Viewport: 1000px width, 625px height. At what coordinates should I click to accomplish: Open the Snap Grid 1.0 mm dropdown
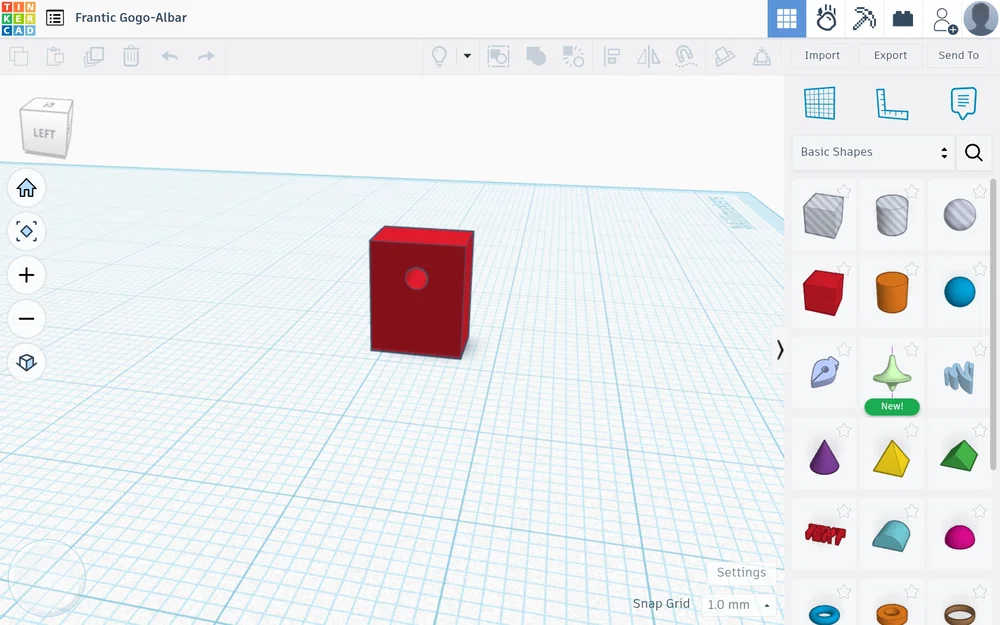(738, 605)
